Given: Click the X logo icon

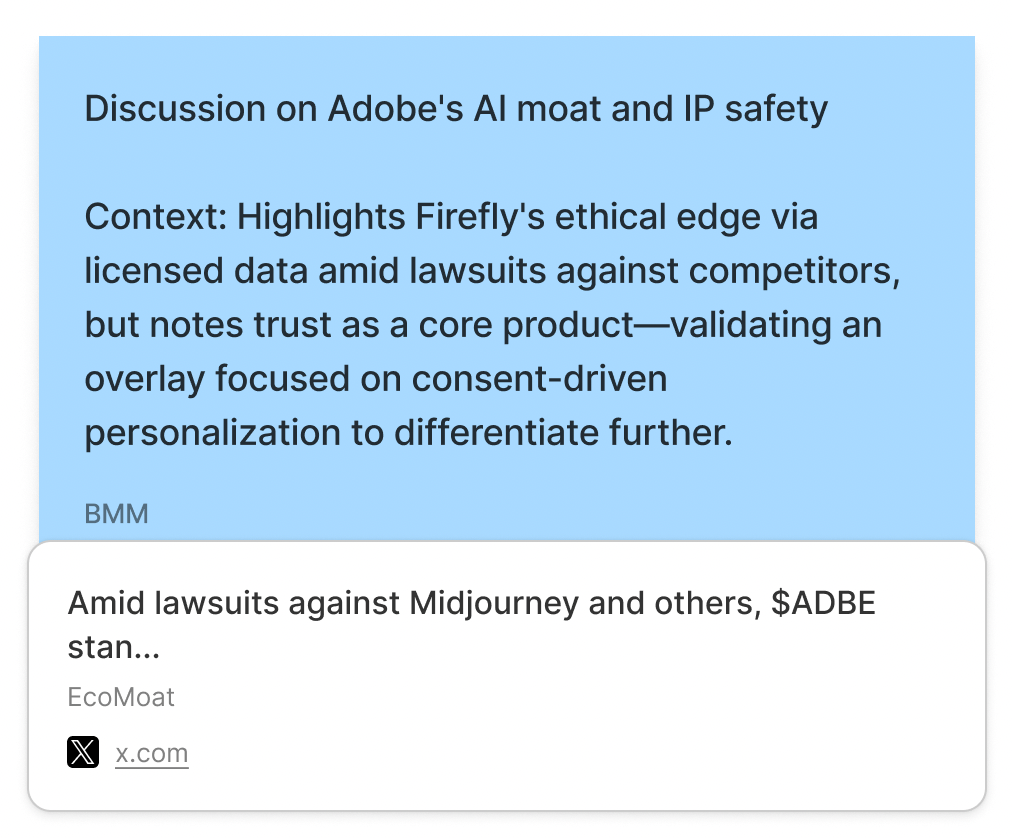Looking at the screenshot, I should (x=83, y=752).
